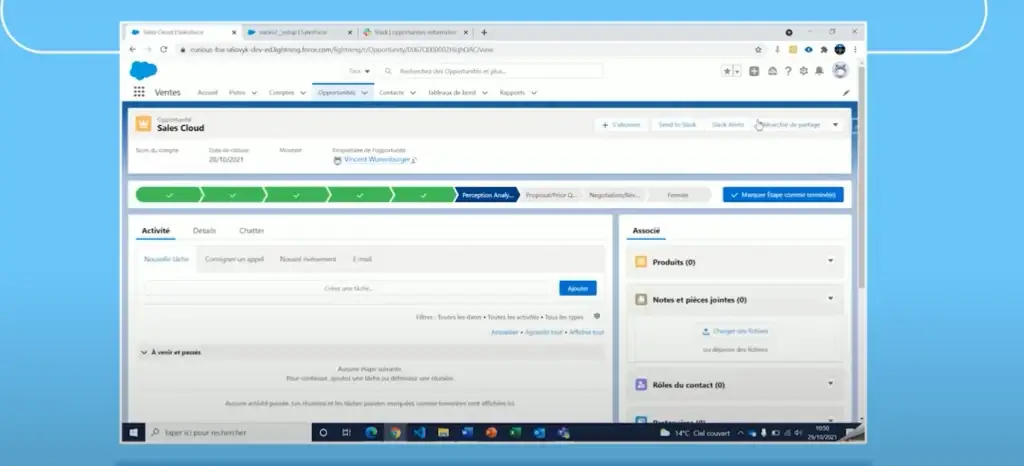Open the search scope Tous dropdown
Viewport: 1024px width, 466px height.
pos(360,71)
